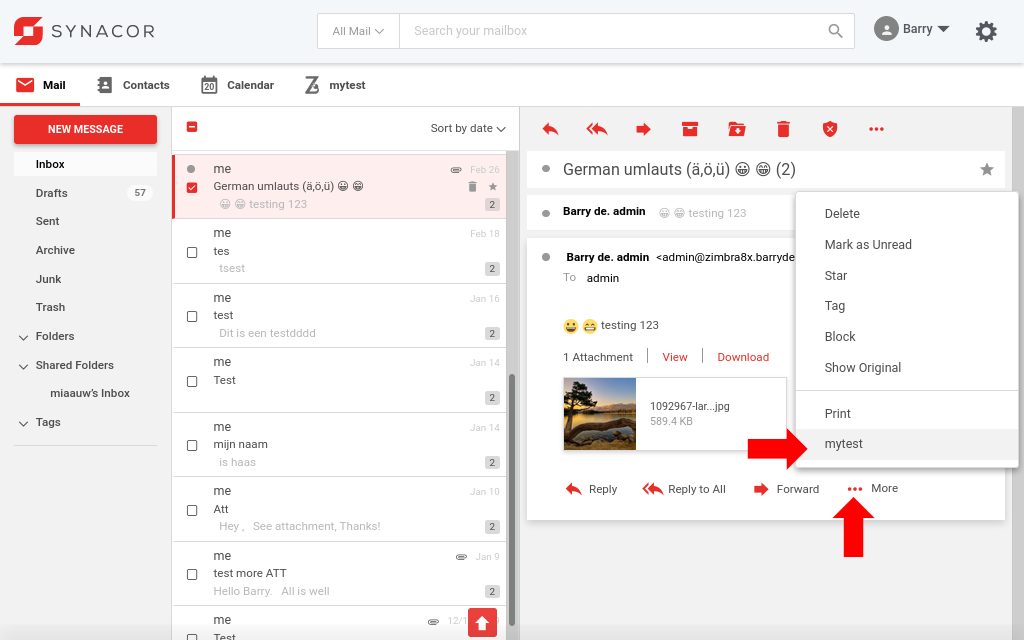Click the Forward arrow icon in the toolbar
The height and width of the screenshot is (640, 1024).
point(643,129)
